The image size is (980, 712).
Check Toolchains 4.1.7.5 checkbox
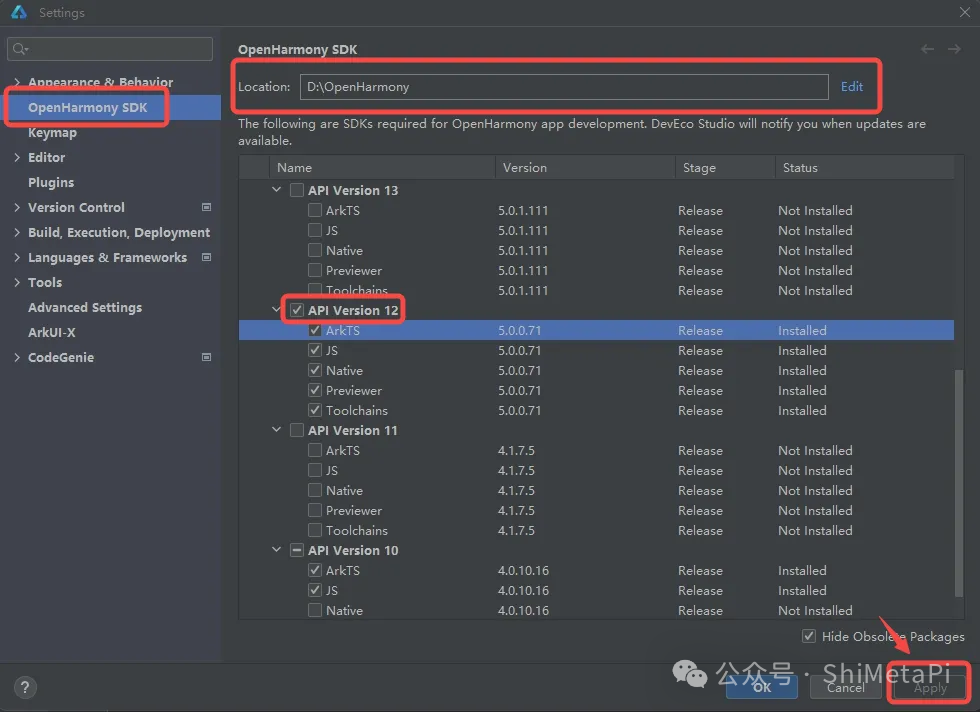[x=315, y=530]
